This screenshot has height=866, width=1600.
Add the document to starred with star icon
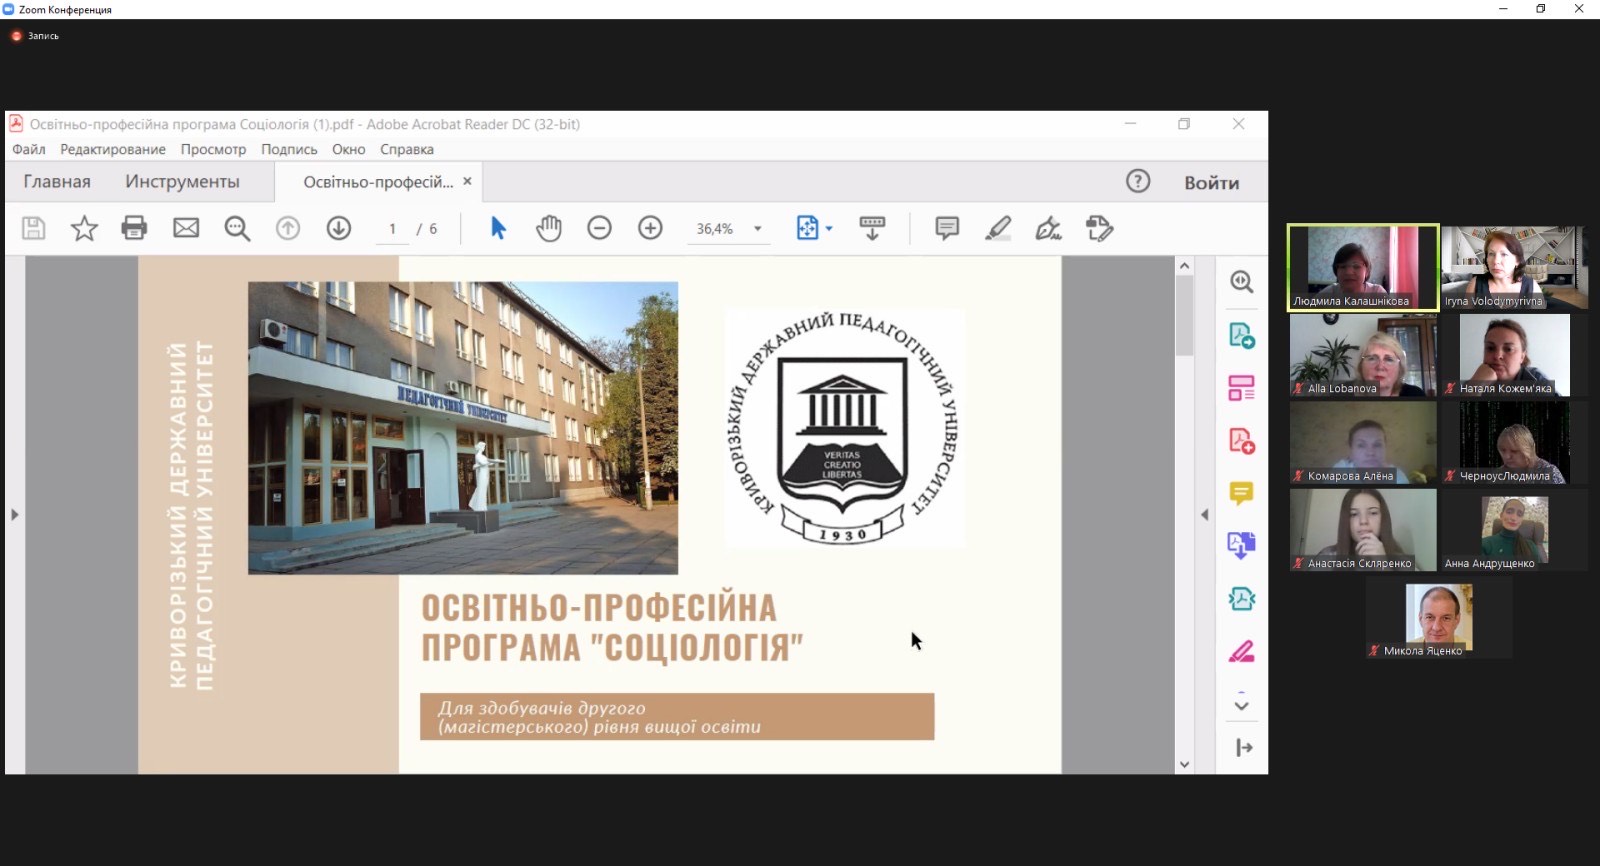[84, 228]
